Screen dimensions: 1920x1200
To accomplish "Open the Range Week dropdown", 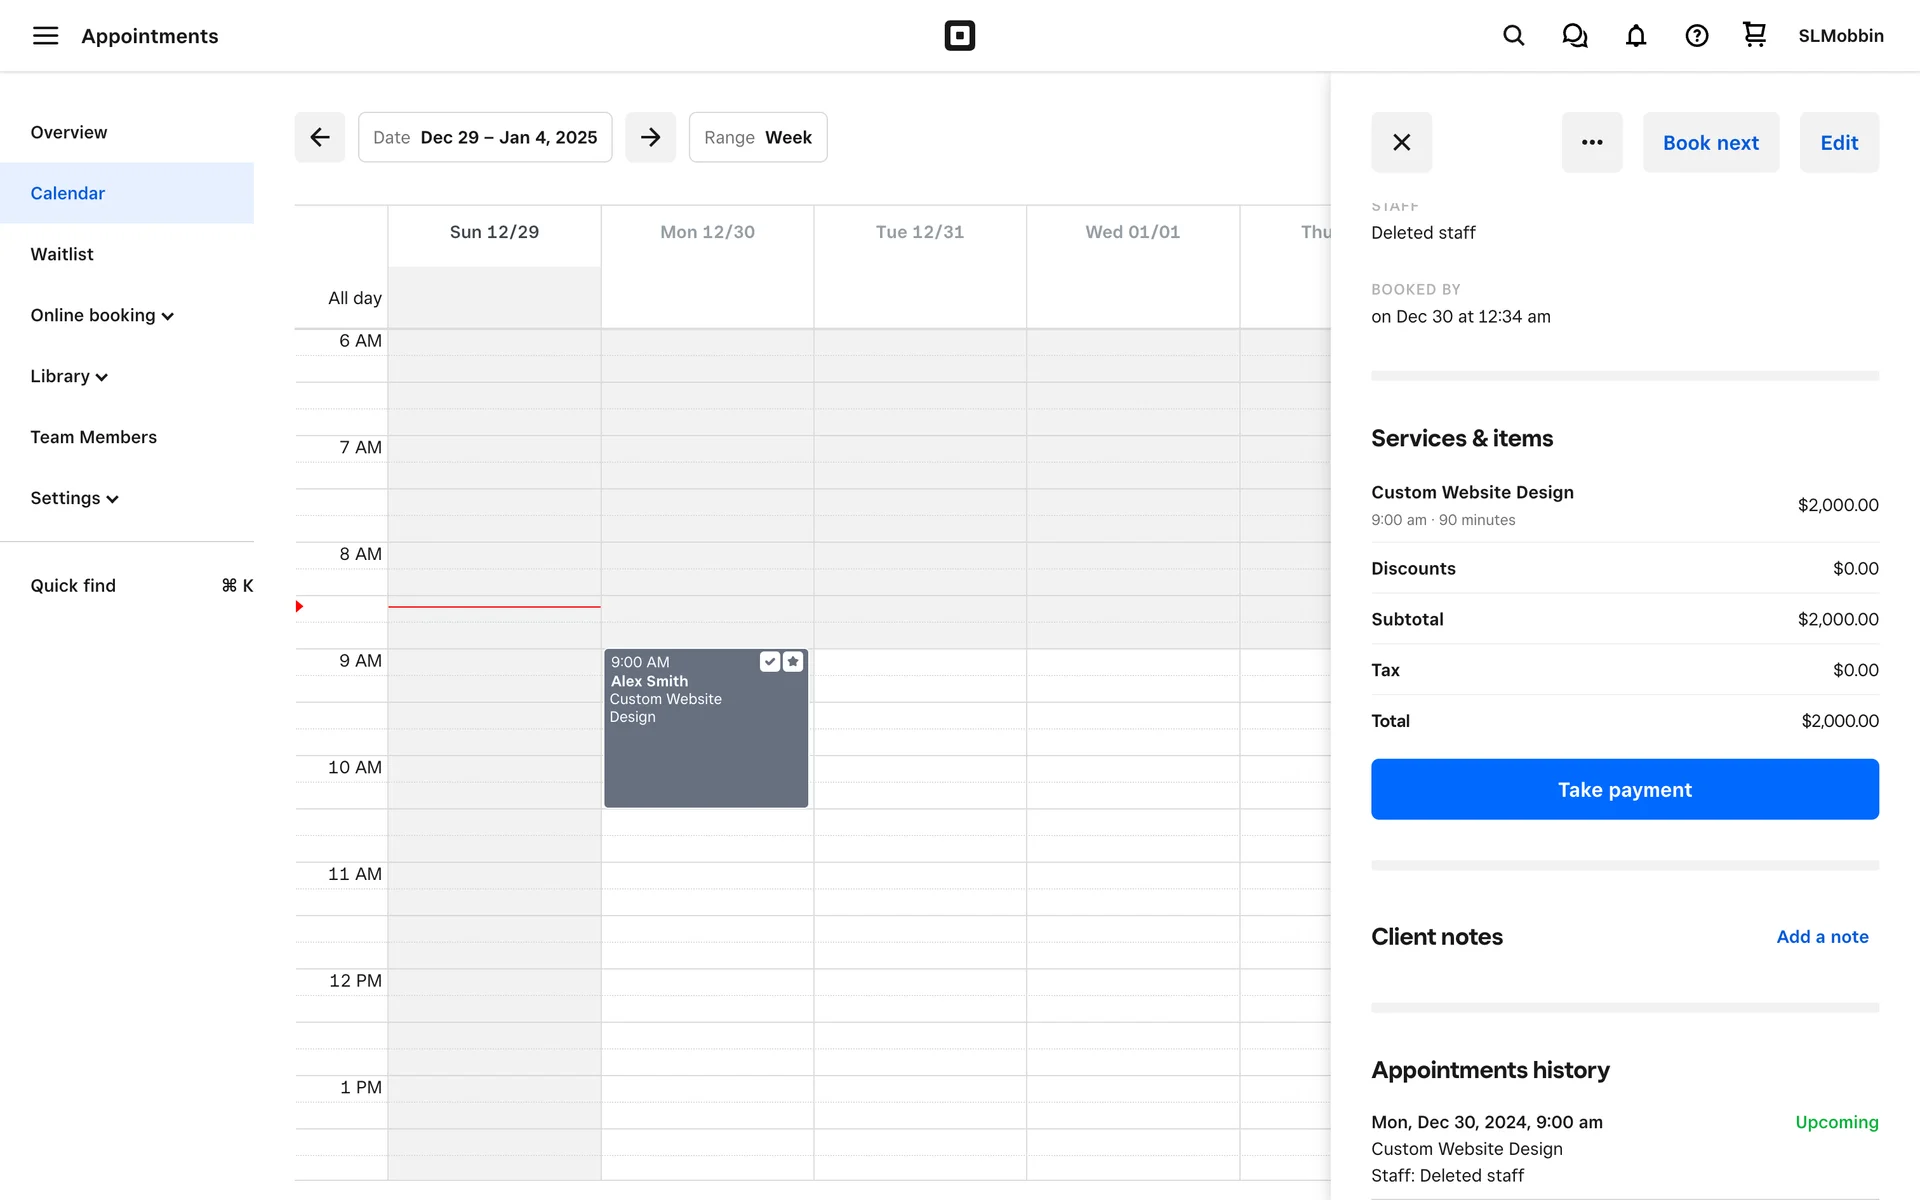I will (757, 137).
